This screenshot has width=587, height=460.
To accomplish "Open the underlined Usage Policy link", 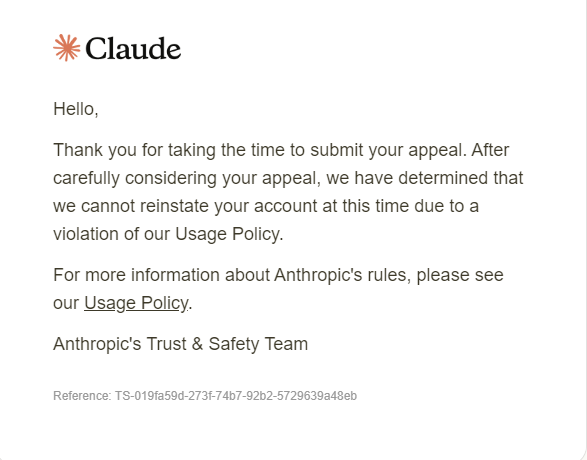I will point(136,303).
